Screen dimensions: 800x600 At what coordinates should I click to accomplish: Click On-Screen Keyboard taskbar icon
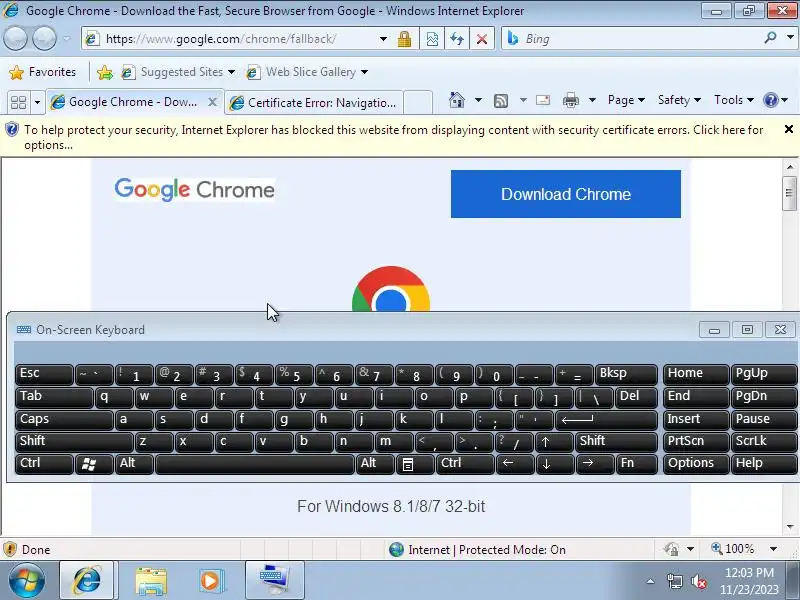(274, 580)
